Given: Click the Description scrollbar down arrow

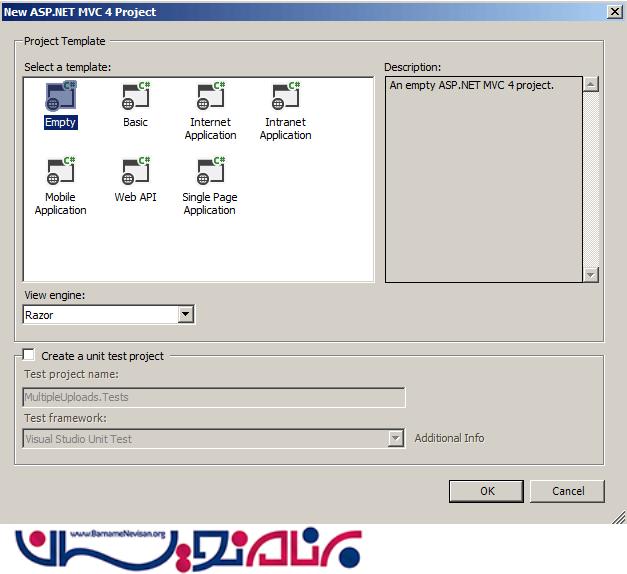Looking at the screenshot, I should click(591, 274).
